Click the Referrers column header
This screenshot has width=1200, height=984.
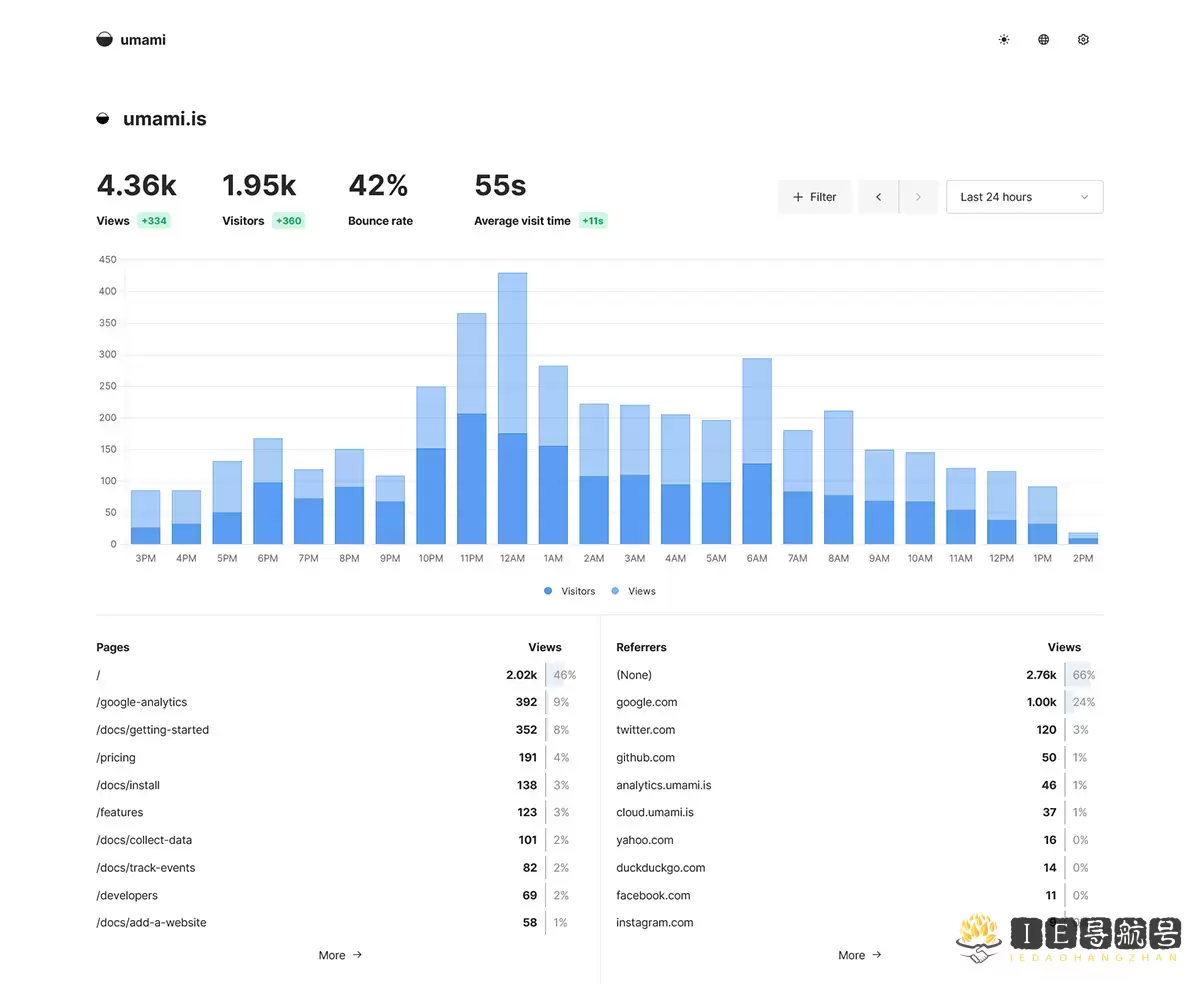point(641,647)
